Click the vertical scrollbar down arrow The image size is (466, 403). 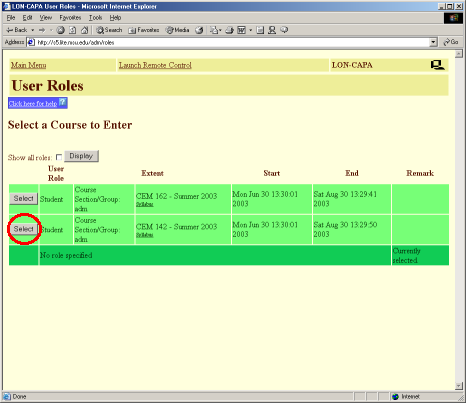[x=459, y=386]
